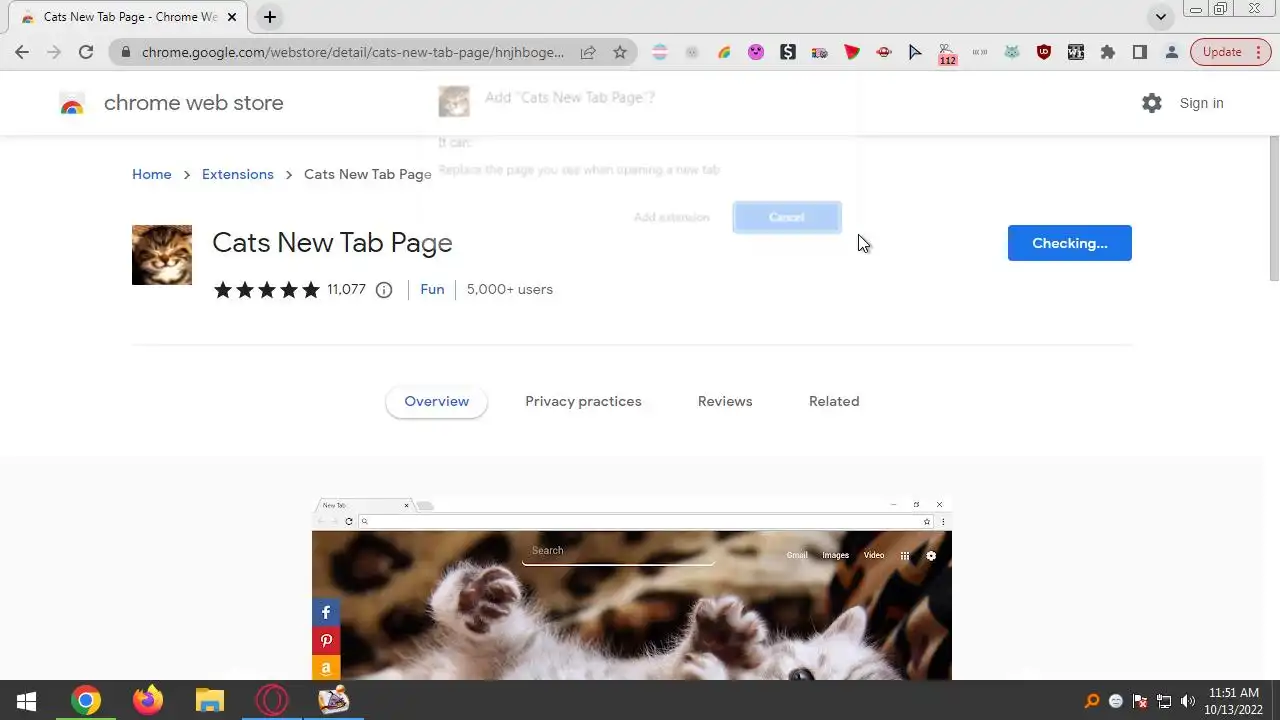The height and width of the screenshot is (720, 1280).
Task: Open Chrome Web Store settings gear
Action: coord(1152,103)
